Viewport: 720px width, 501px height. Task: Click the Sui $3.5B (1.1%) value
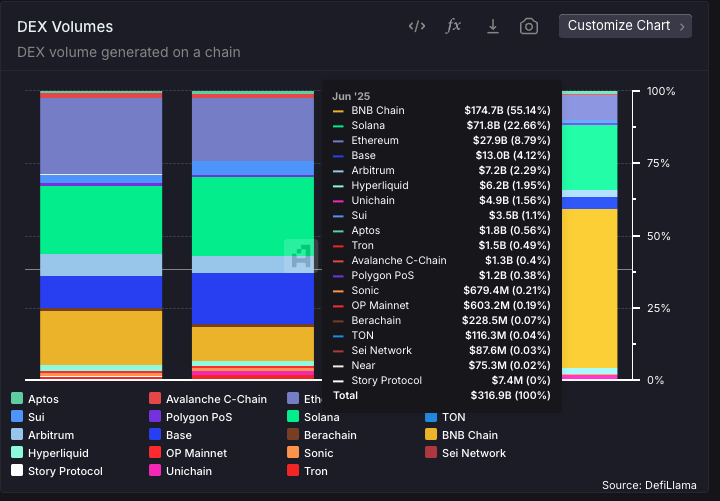[519, 215]
